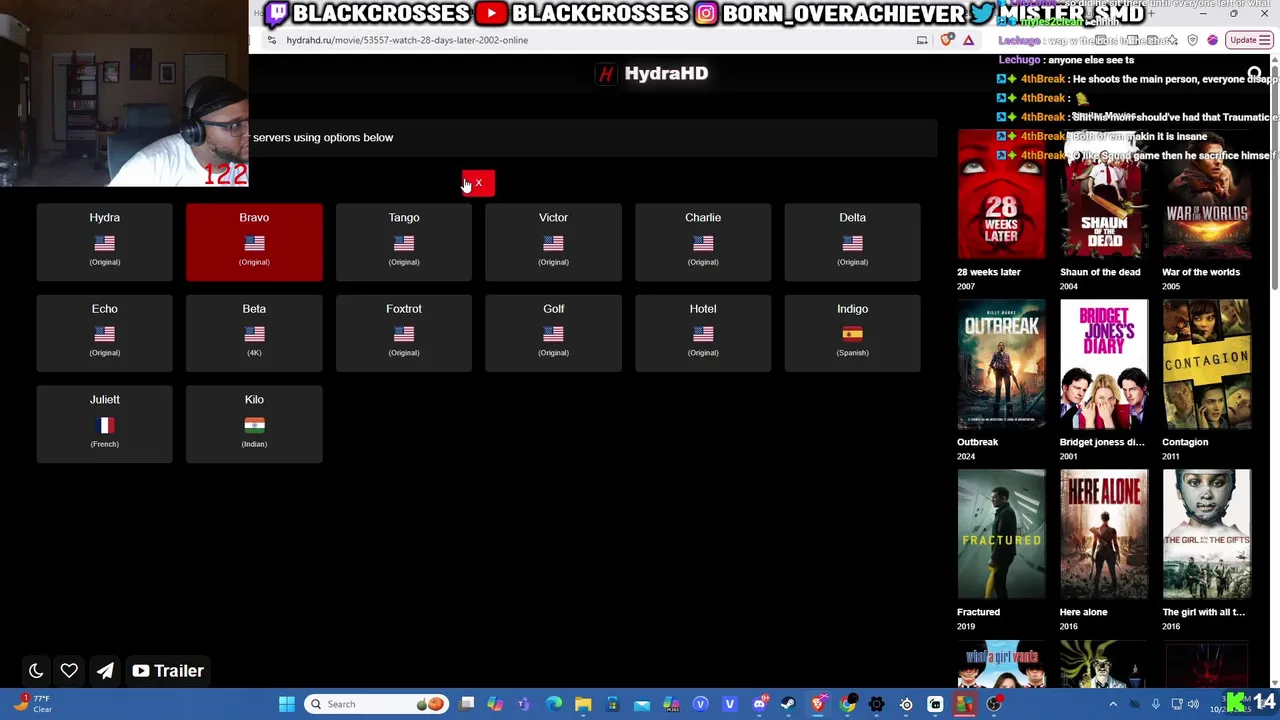Open the Brave VPN shield icon
The width and height of the screenshot is (1280, 720).
[x=1192, y=40]
